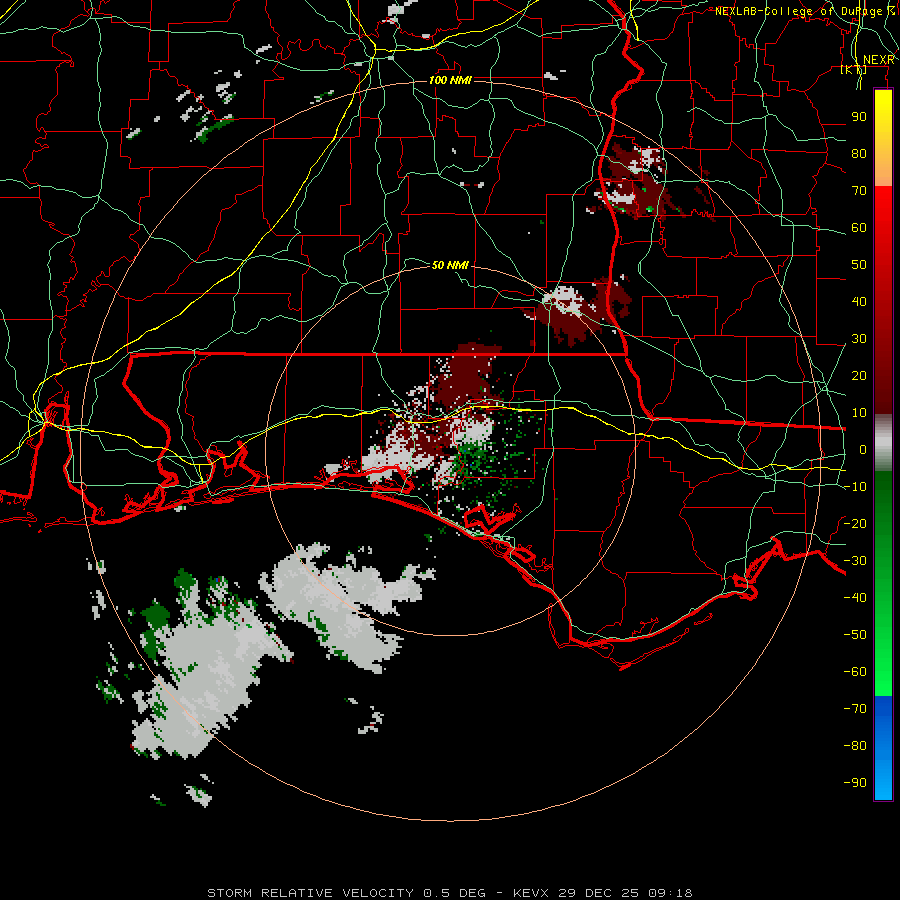Viewport: 900px width, 900px height.
Task: Select the positive 50 value on velocity scale
Action: [859, 265]
